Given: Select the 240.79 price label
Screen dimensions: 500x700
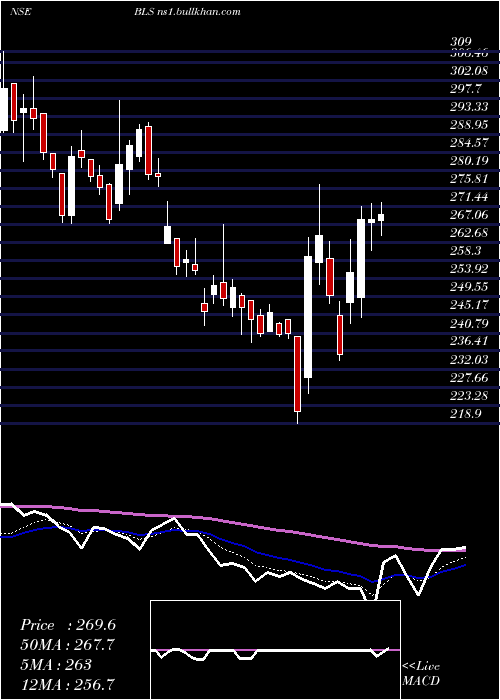Looking at the screenshot, I should pyautogui.click(x=470, y=323).
